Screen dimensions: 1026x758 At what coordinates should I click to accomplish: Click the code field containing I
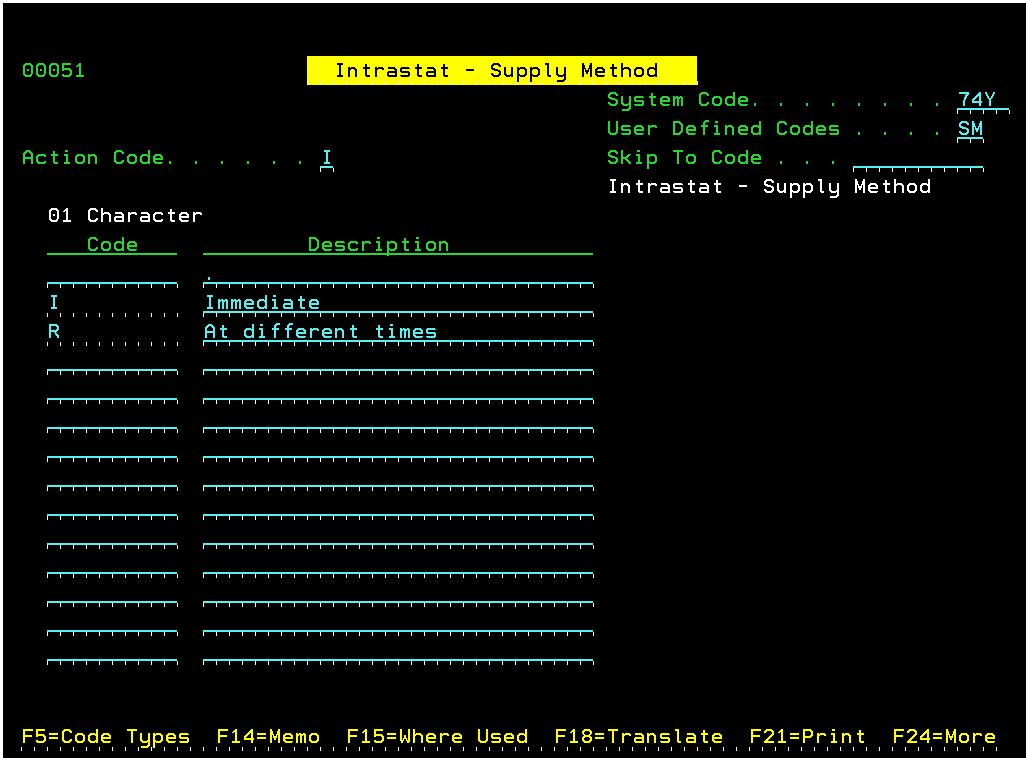click(112, 302)
